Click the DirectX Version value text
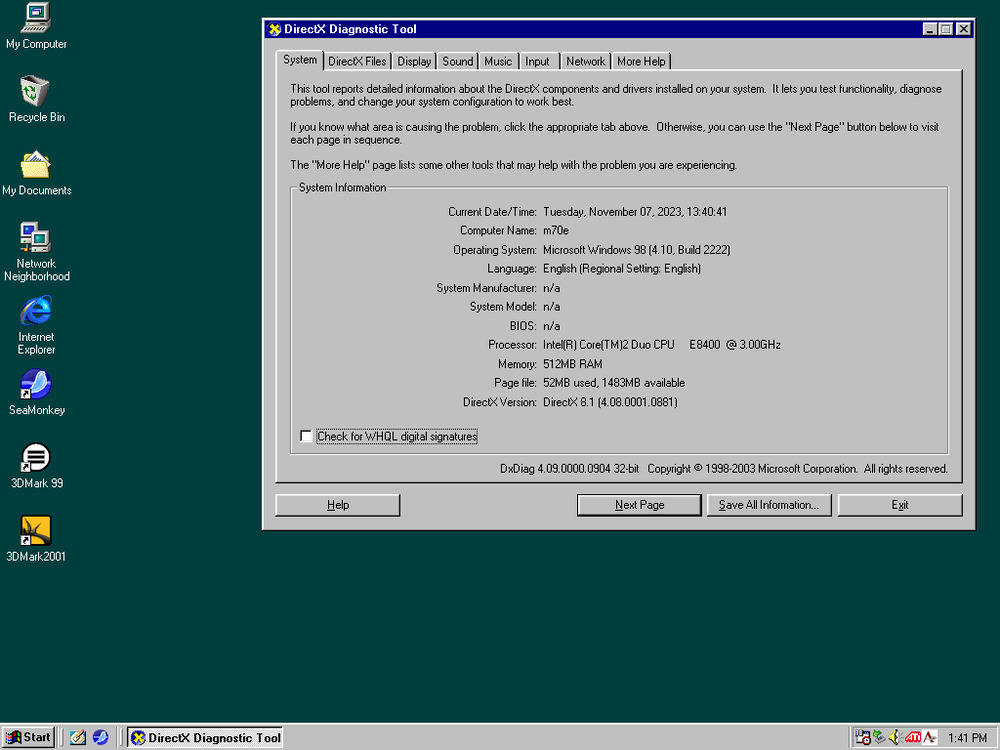This screenshot has width=1000, height=750. tap(610, 402)
